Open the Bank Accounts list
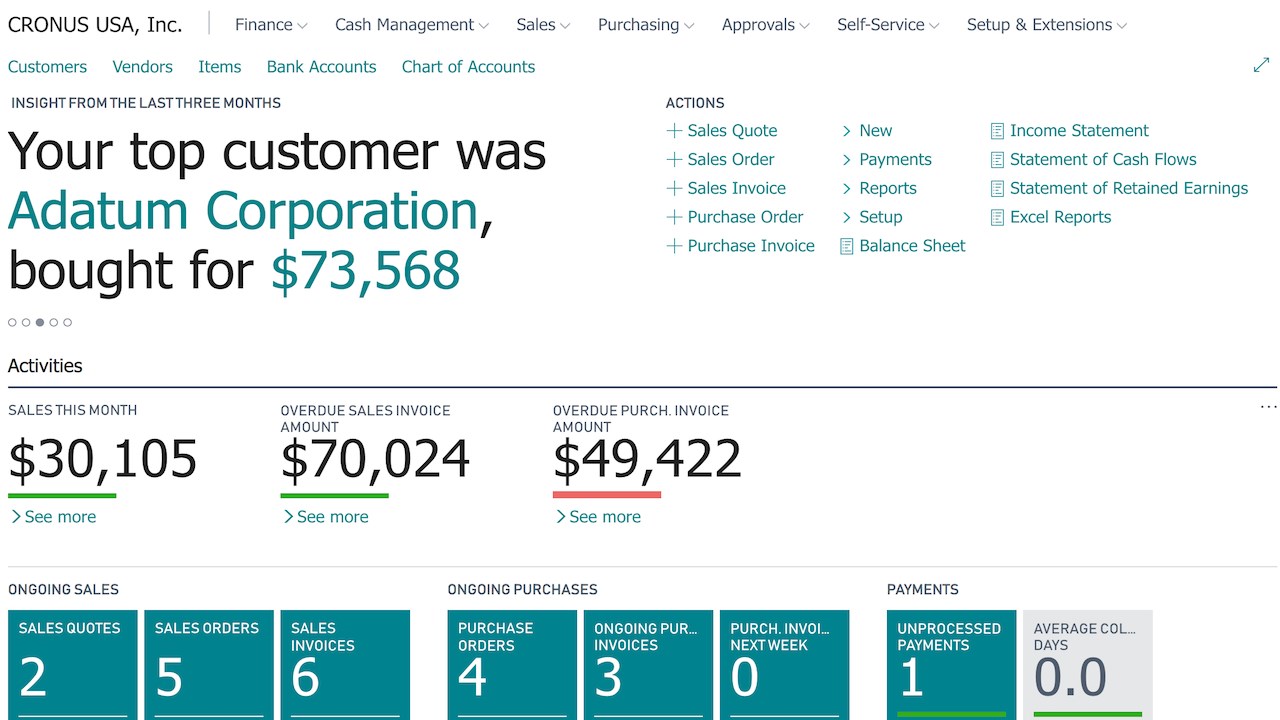Image resolution: width=1280 pixels, height=720 pixels. (321, 67)
